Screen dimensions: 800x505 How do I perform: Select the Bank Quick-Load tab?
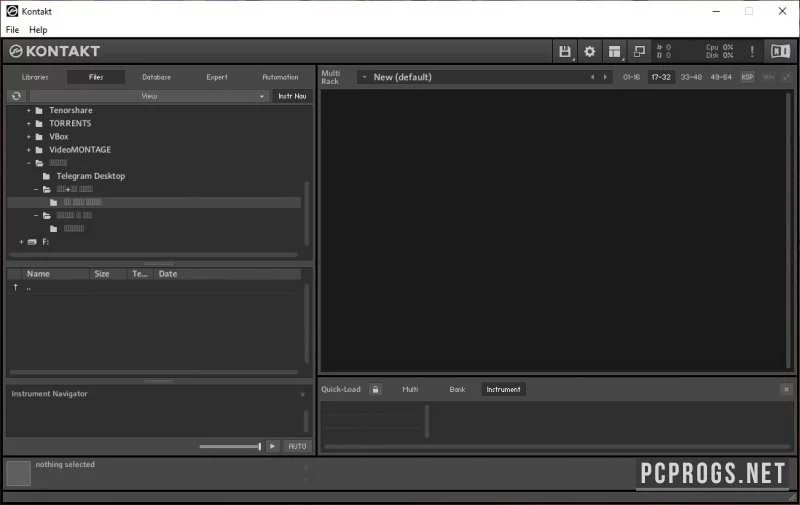[457, 389]
